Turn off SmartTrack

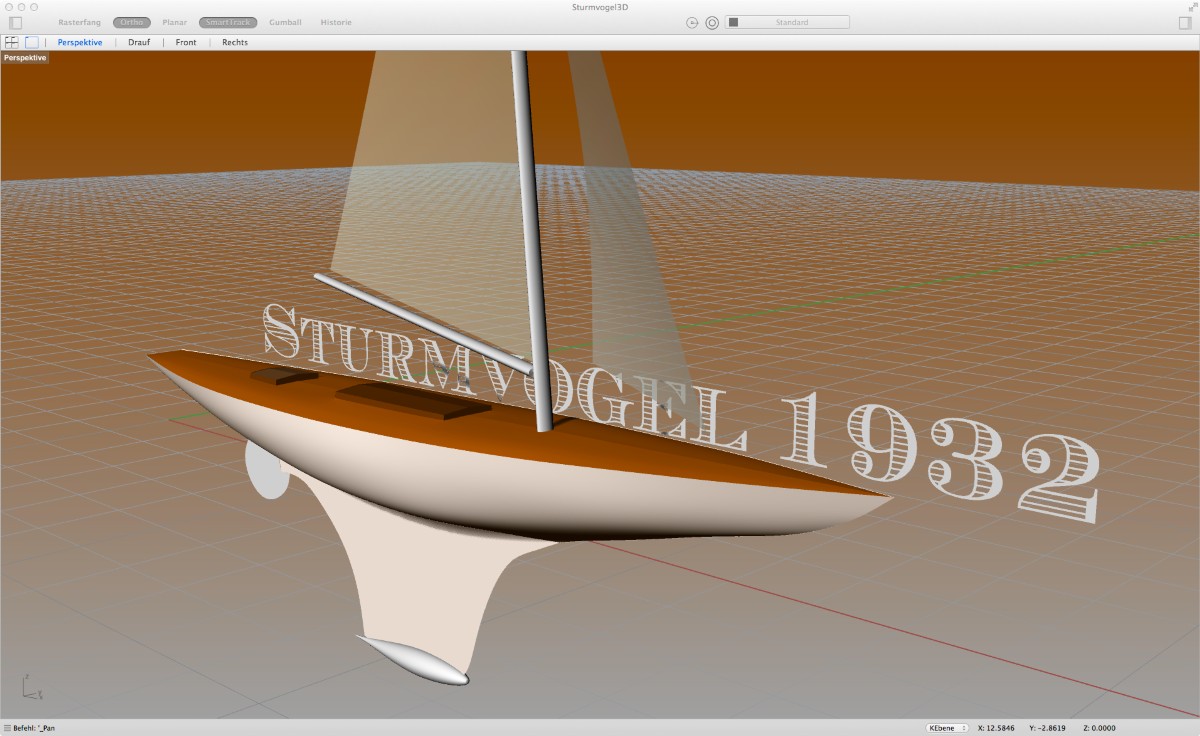(x=228, y=22)
